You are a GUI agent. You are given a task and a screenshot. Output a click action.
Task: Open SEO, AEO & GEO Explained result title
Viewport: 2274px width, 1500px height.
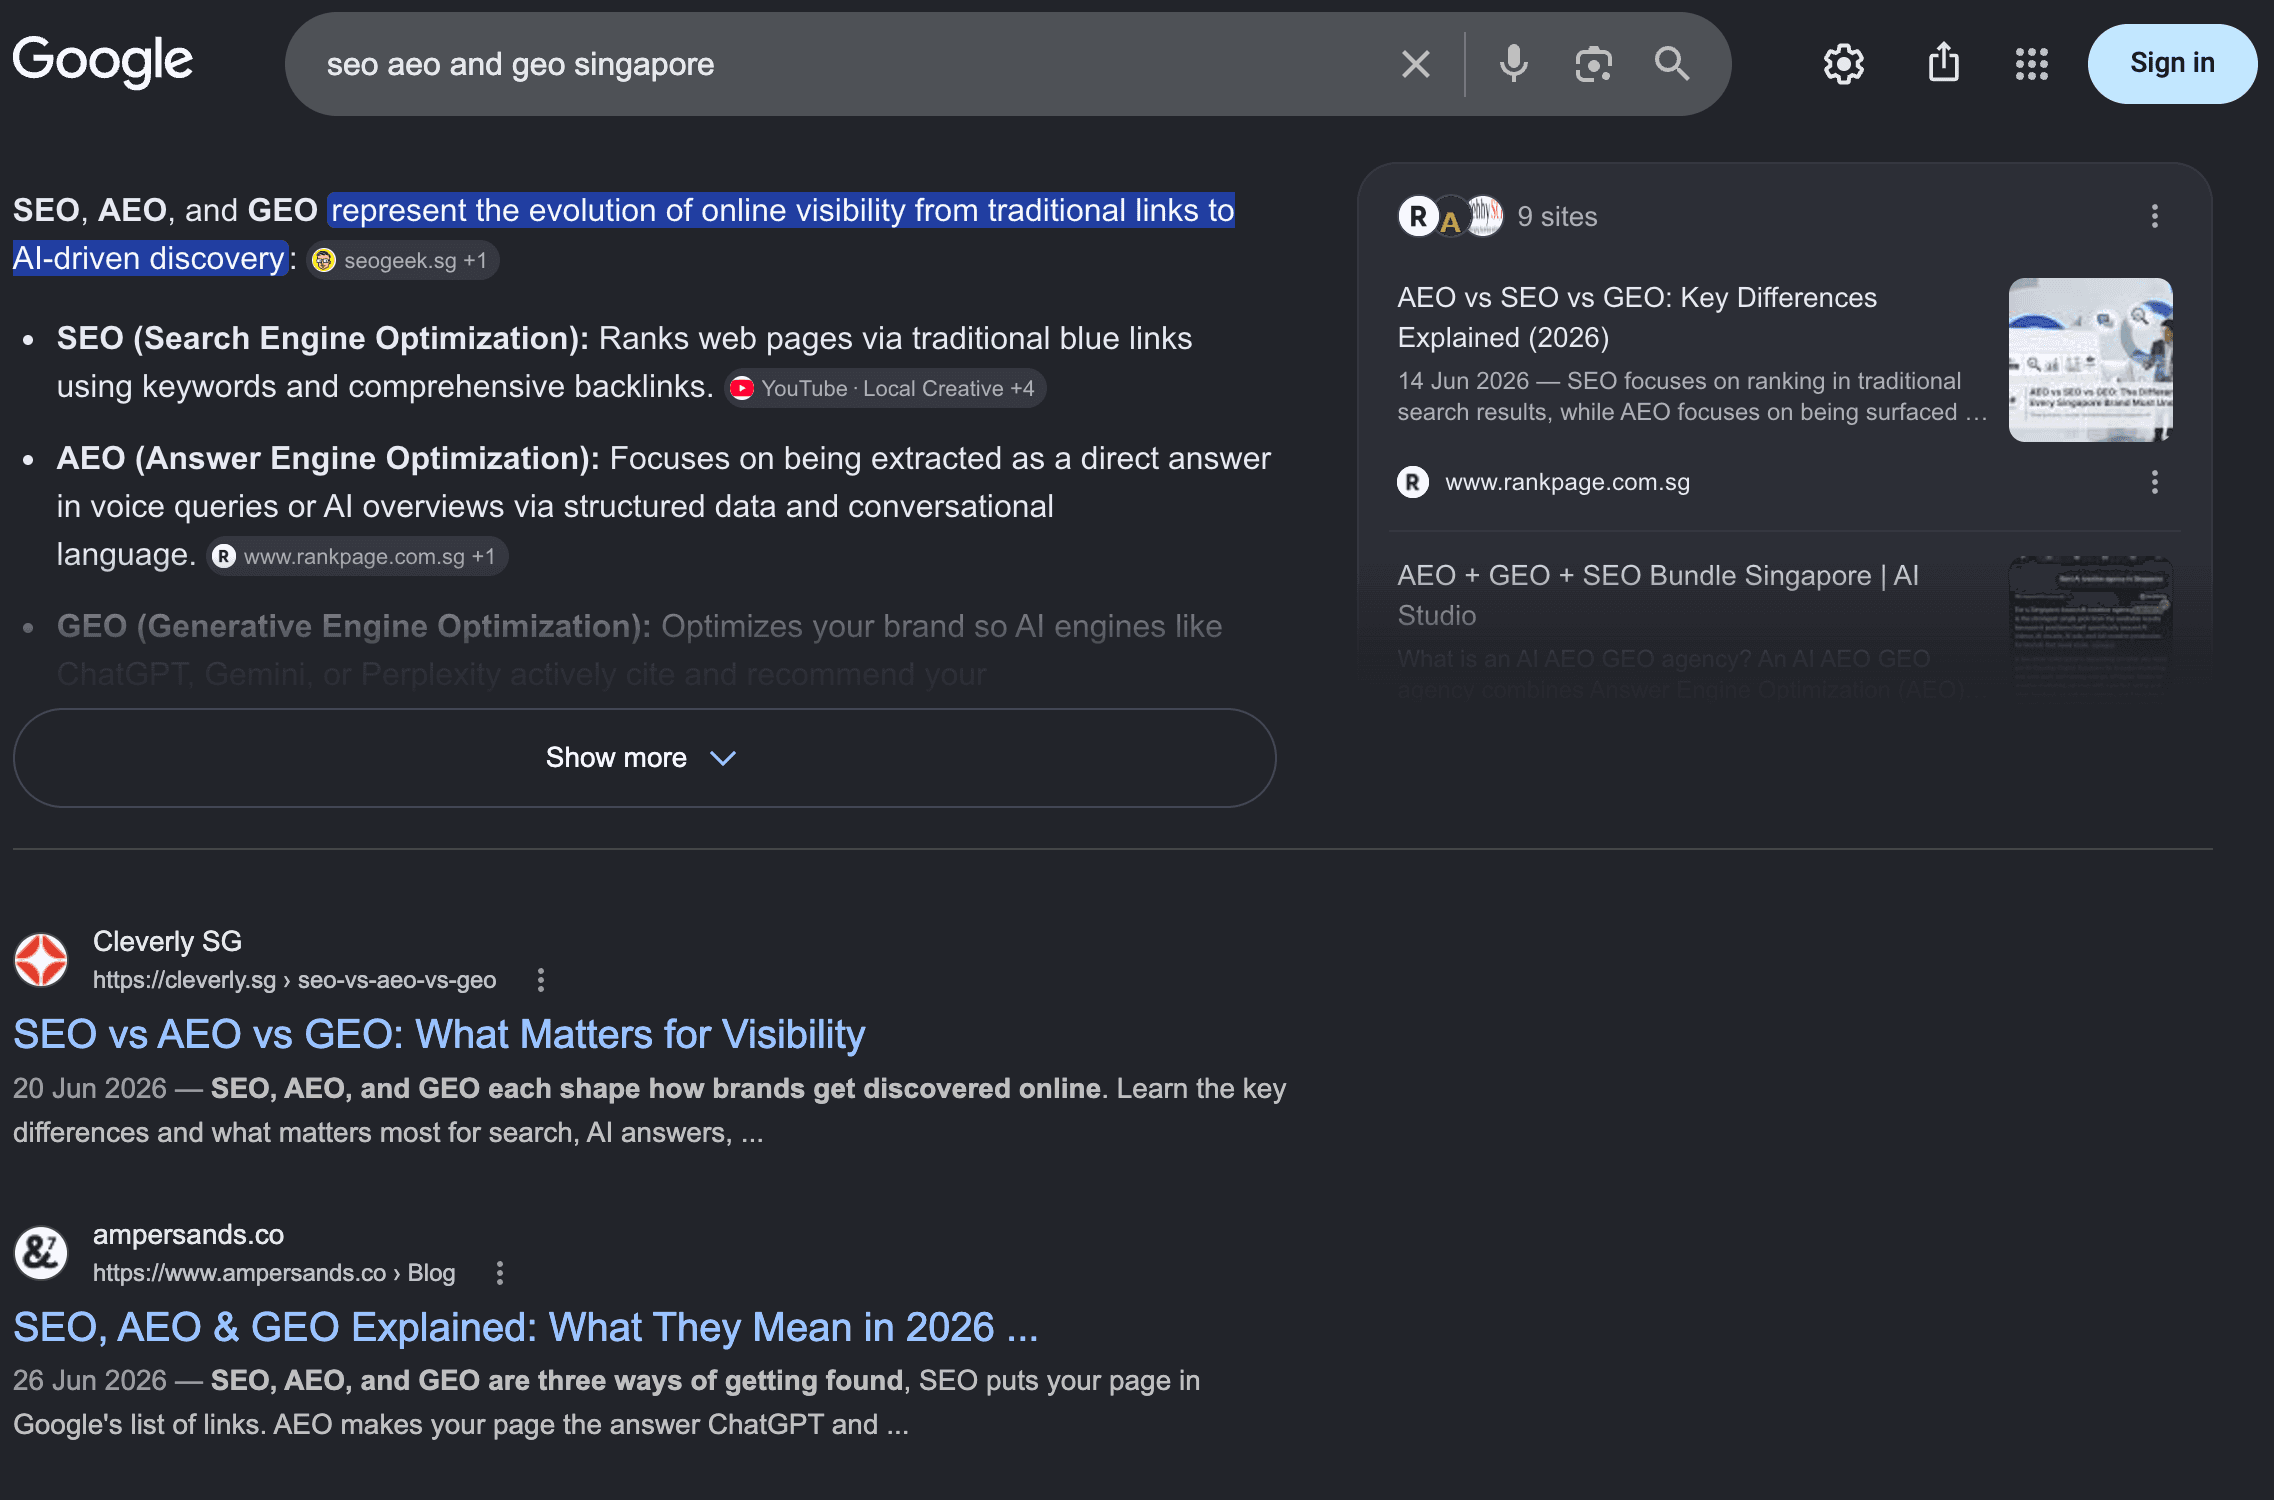click(x=526, y=1327)
